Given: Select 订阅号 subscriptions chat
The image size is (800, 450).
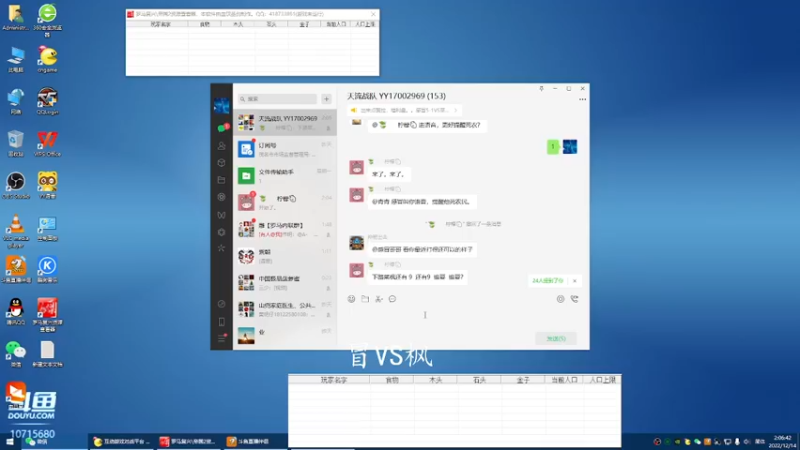Looking at the screenshot, I should coord(285,149).
